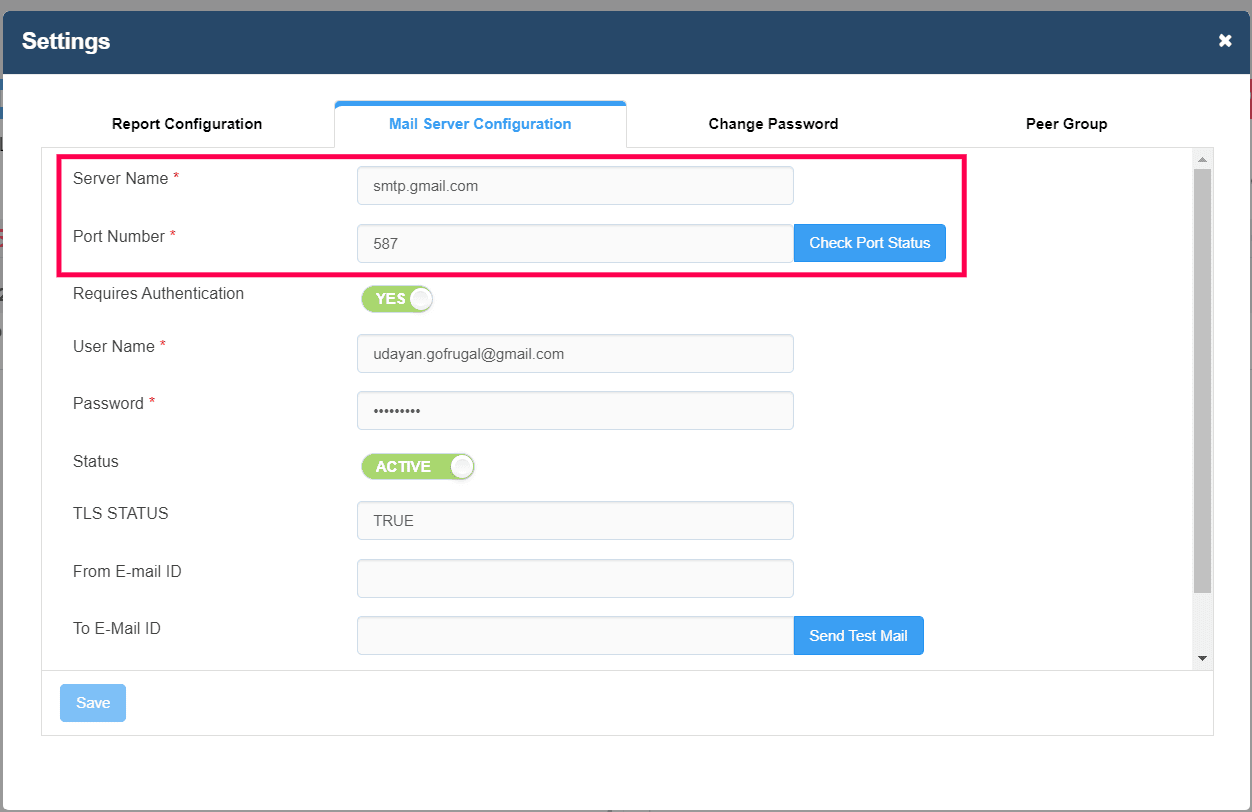Click the scrollbar down arrow
The height and width of the screenshot is (812, 1252).
pos(1202,659)
